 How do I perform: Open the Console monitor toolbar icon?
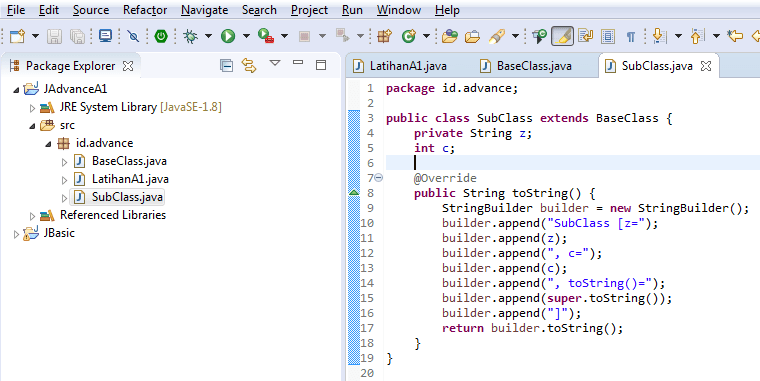click(x=105, y=36)
